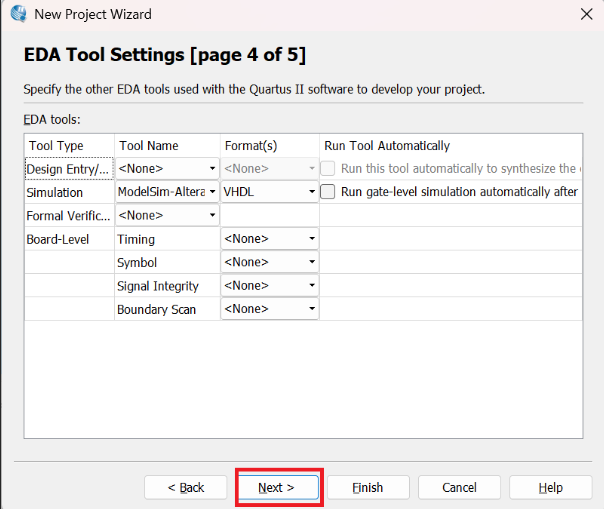Click the EDA tools: label
The image size is (604, 509).
point(52,120)
